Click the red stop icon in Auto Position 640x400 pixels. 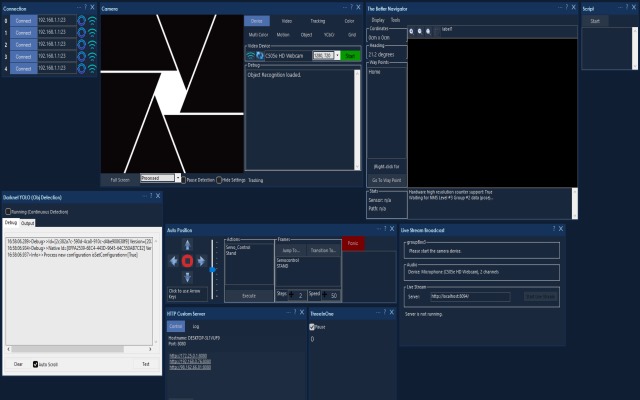187,261
